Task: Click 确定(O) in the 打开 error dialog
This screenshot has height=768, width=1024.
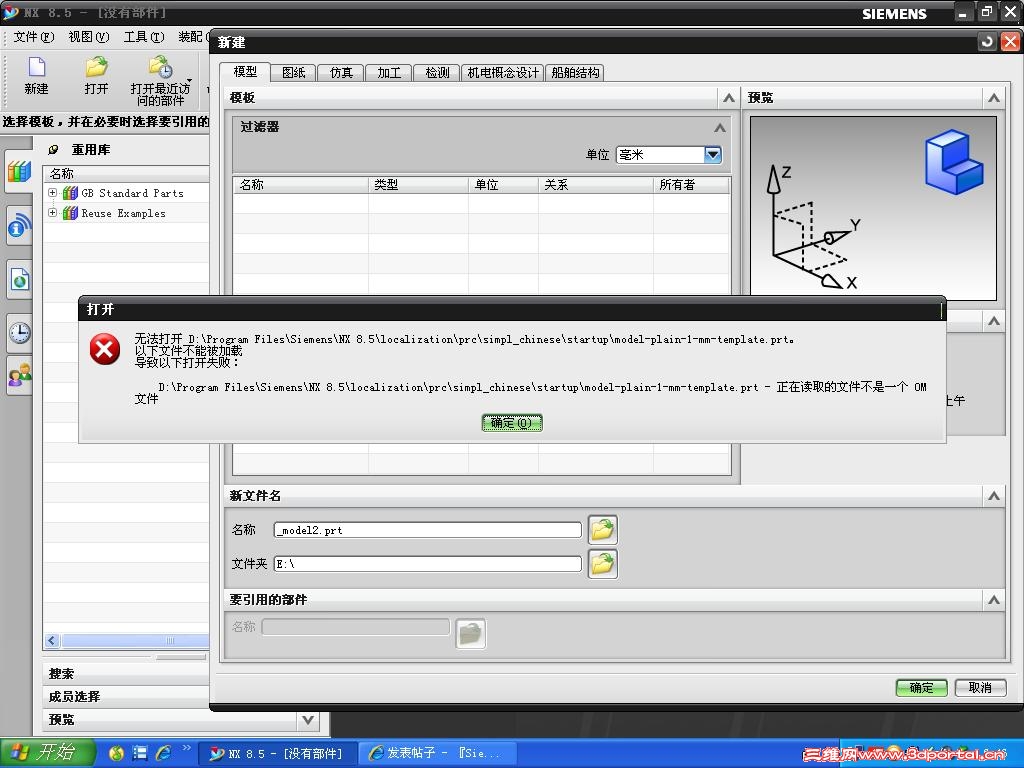Action: tap(512, 423)
